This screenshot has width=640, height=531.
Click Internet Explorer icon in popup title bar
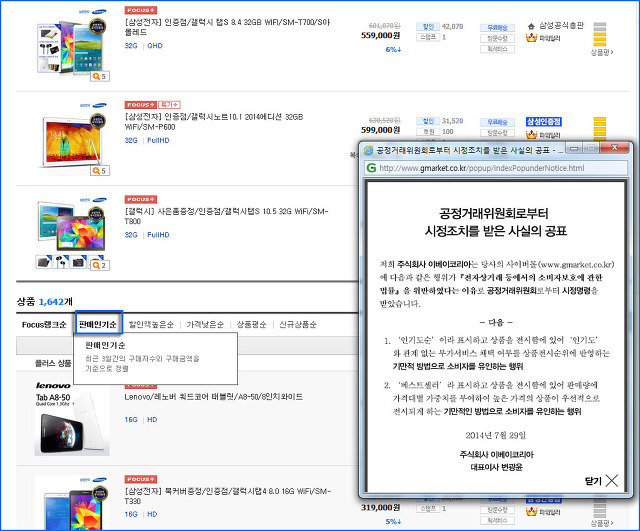coord(369,150)
